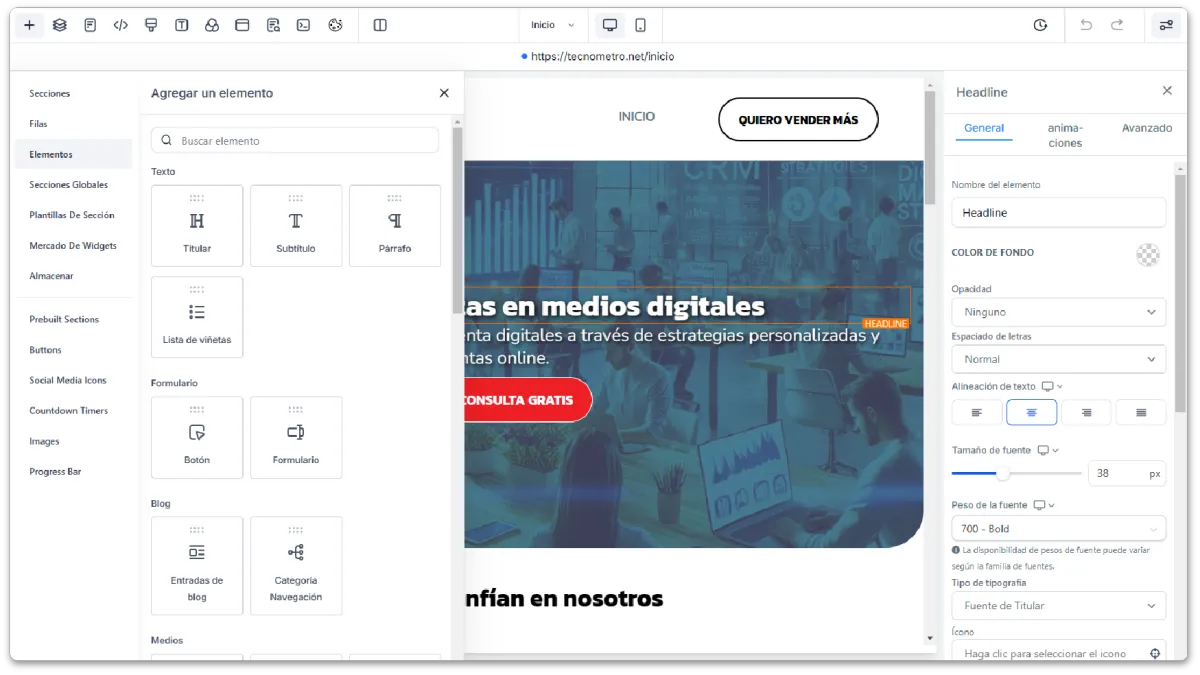Open the custom code brackets icon

point(121,25)
